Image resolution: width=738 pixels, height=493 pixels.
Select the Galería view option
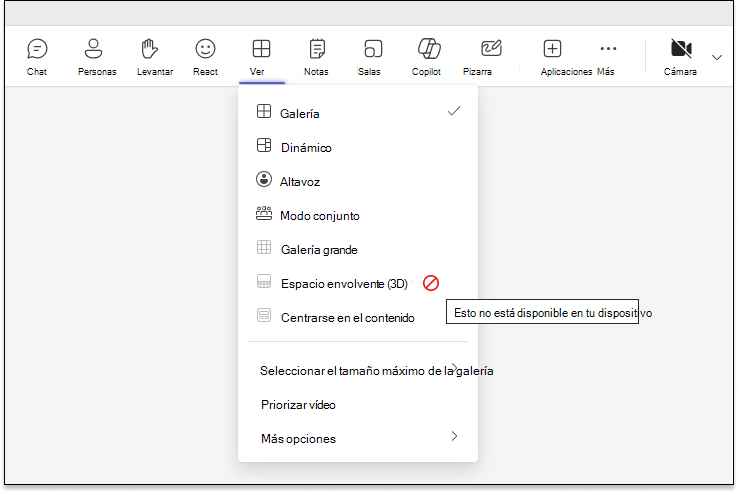(x=358, y=113)
